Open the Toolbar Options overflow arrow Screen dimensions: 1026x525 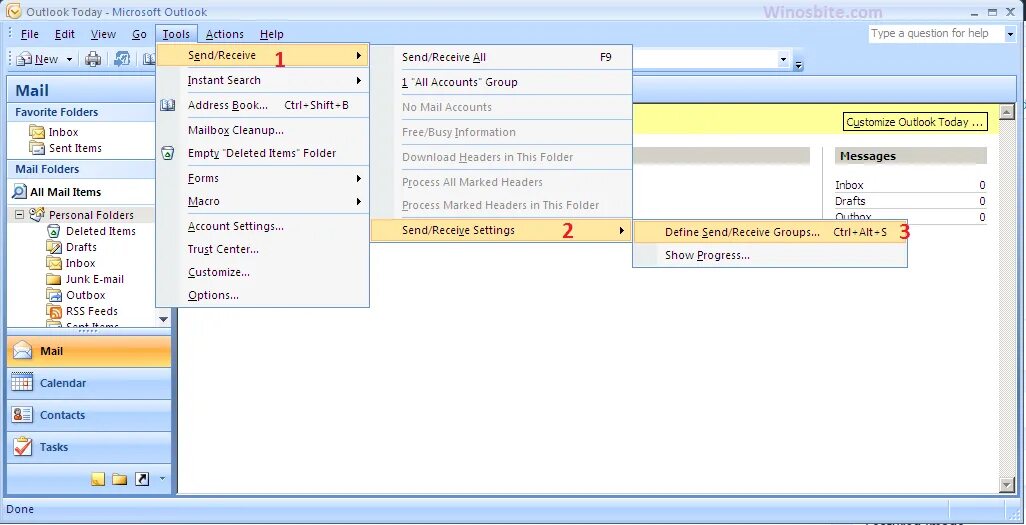[x=799, y=65]
